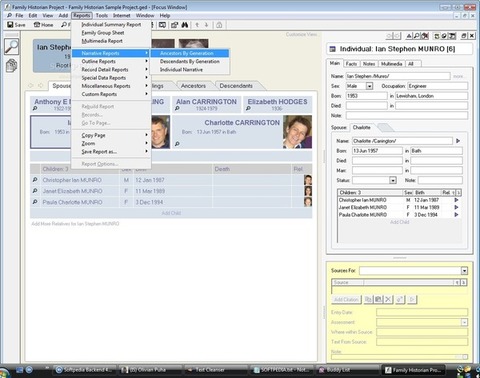Click the Occupation field containing Engineer
This screenshot has height=378, width=480.
click(437, 86)
